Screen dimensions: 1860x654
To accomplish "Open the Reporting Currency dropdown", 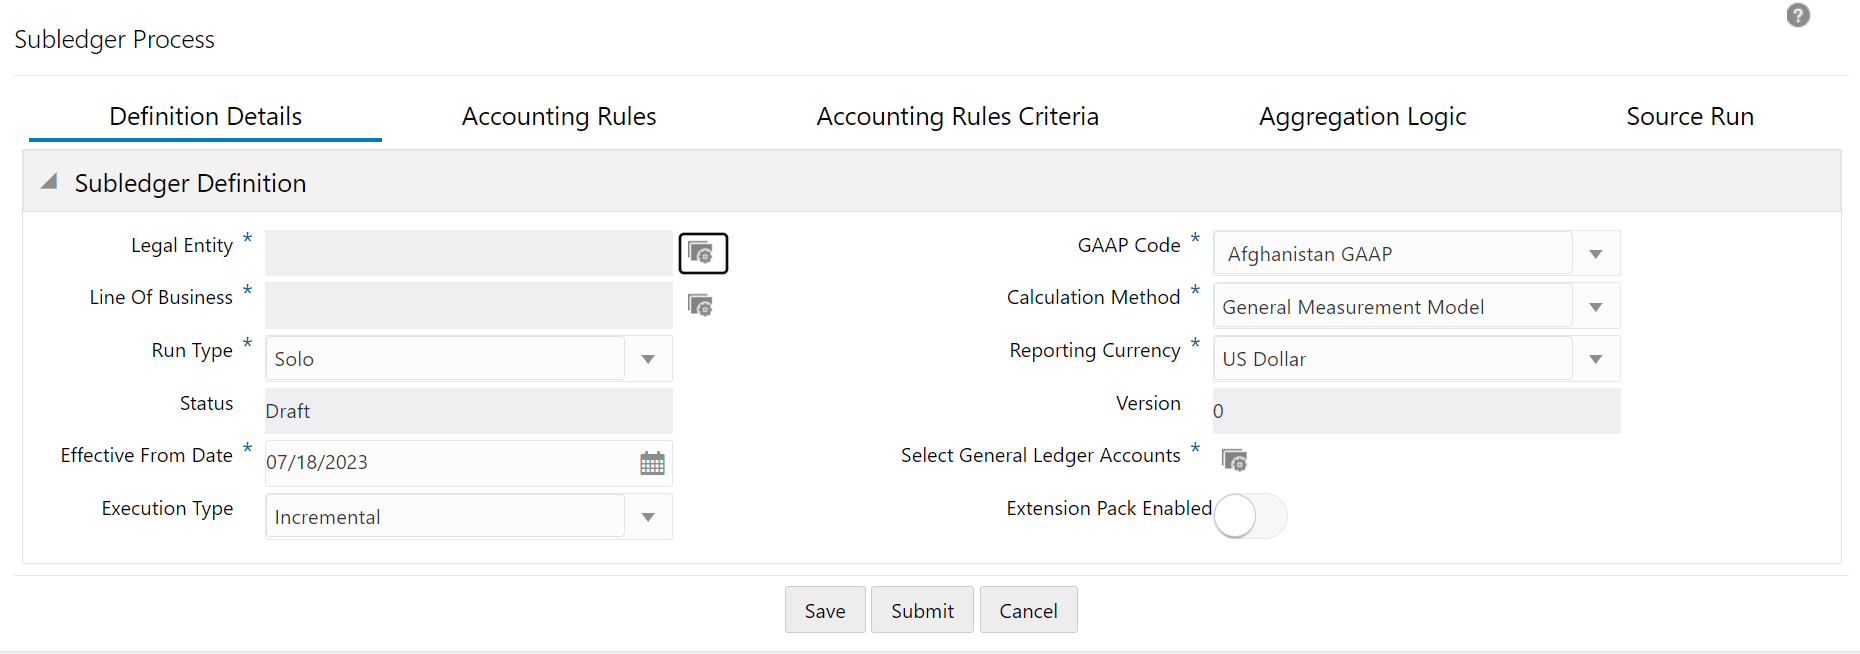I will click(1595, 359).
